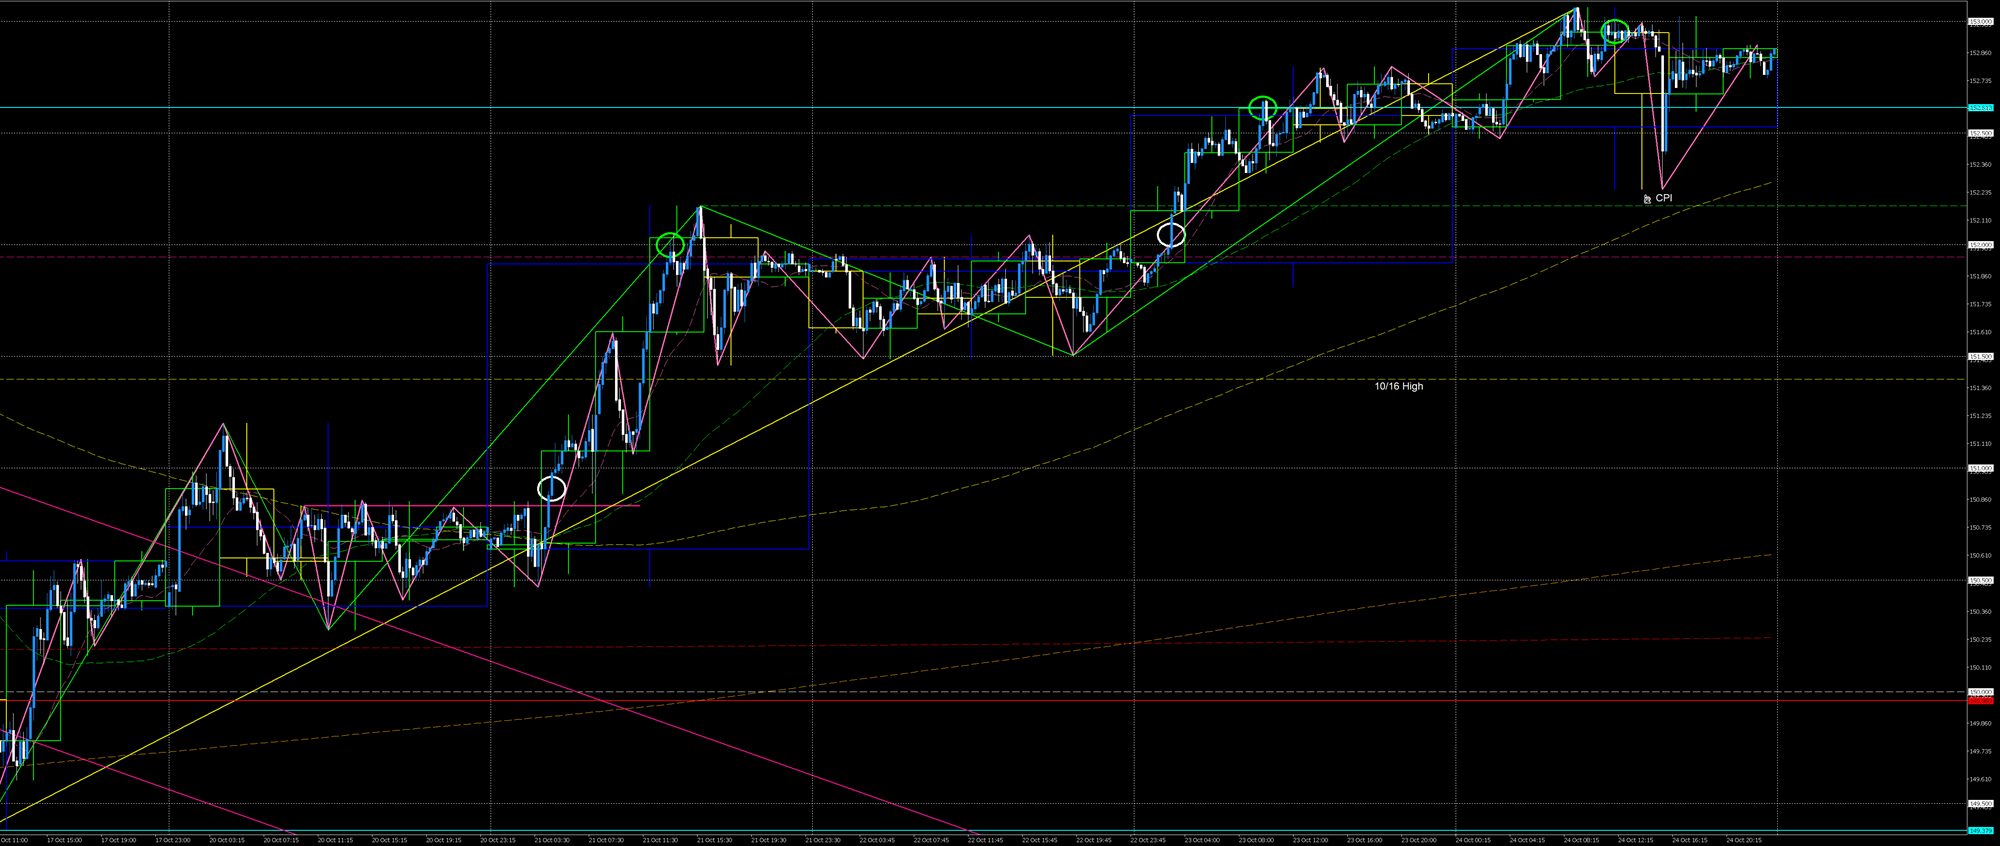This screenshot has width=2000, height=846.
Task: Click the 152.500 boxed price label
Action: (x=1980, y=133)
